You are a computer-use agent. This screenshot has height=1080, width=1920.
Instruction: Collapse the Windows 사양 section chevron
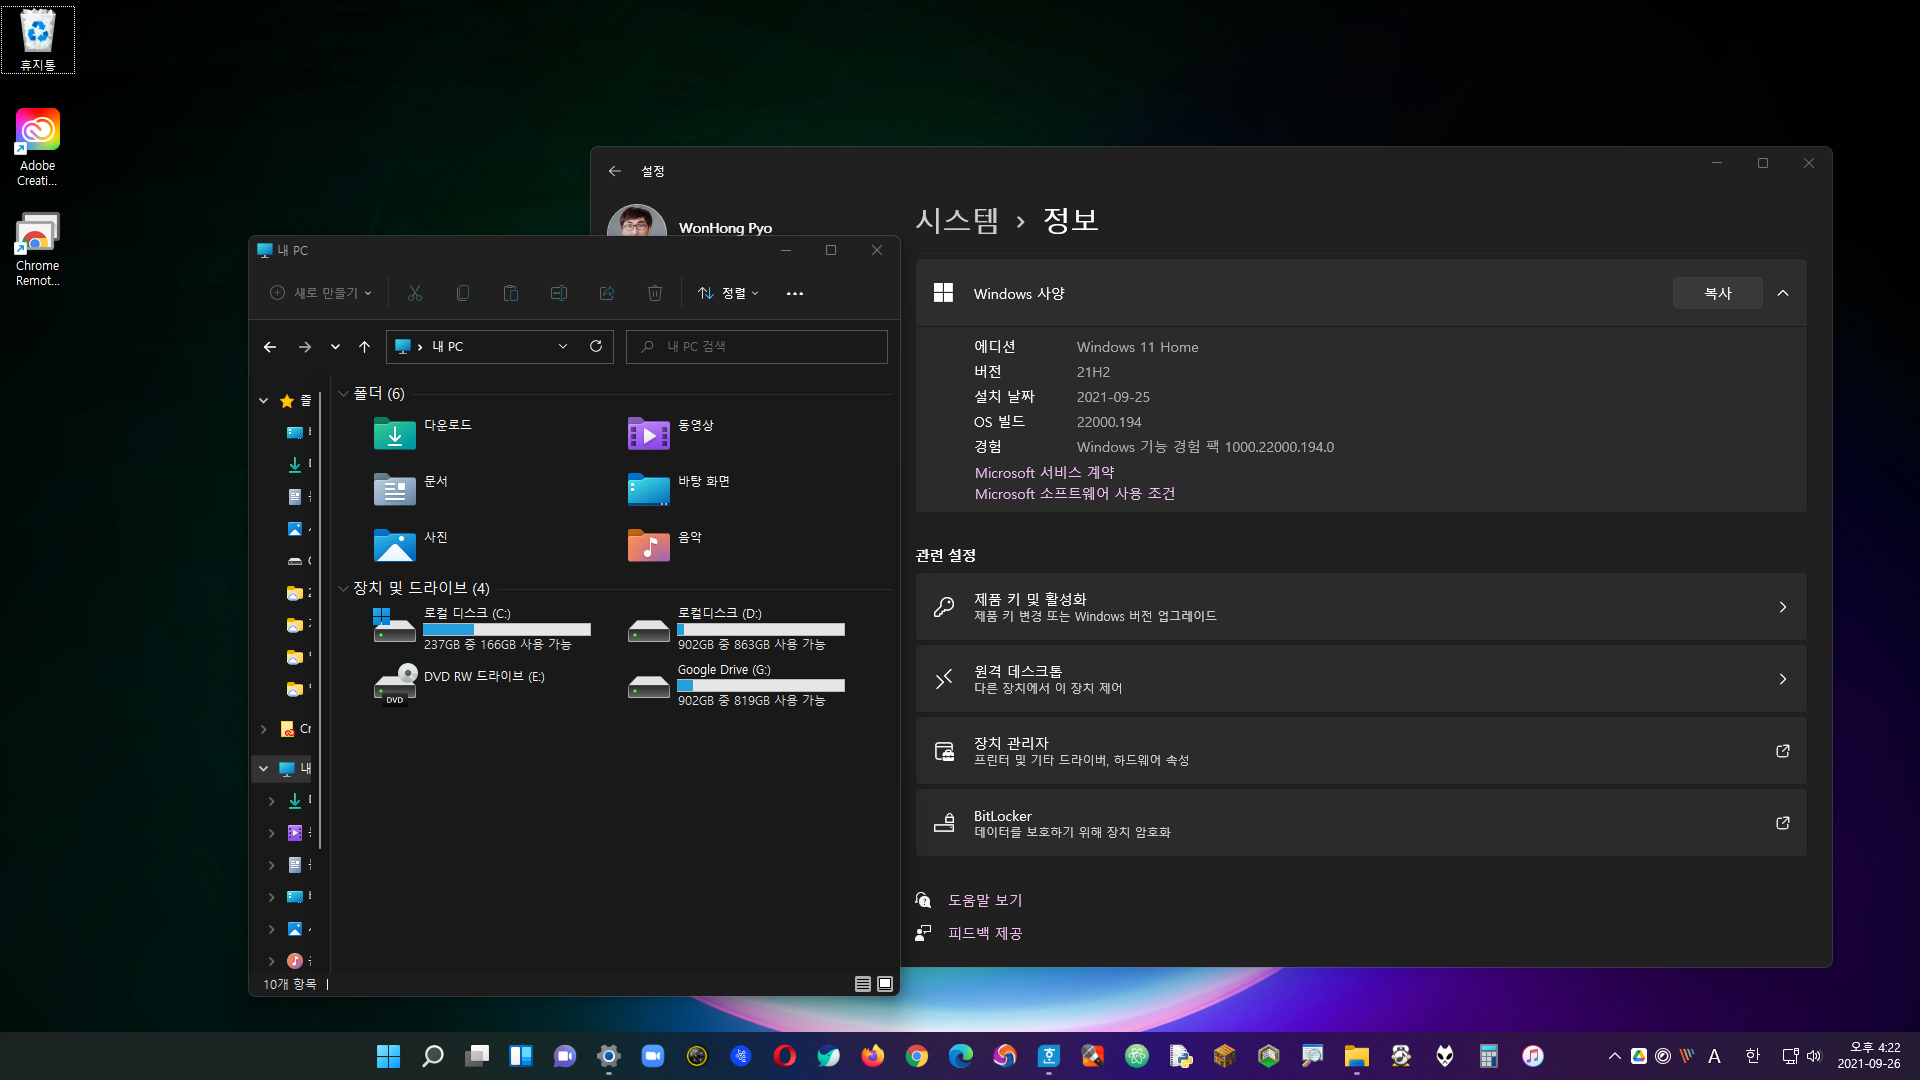[x=1783, y=293]
